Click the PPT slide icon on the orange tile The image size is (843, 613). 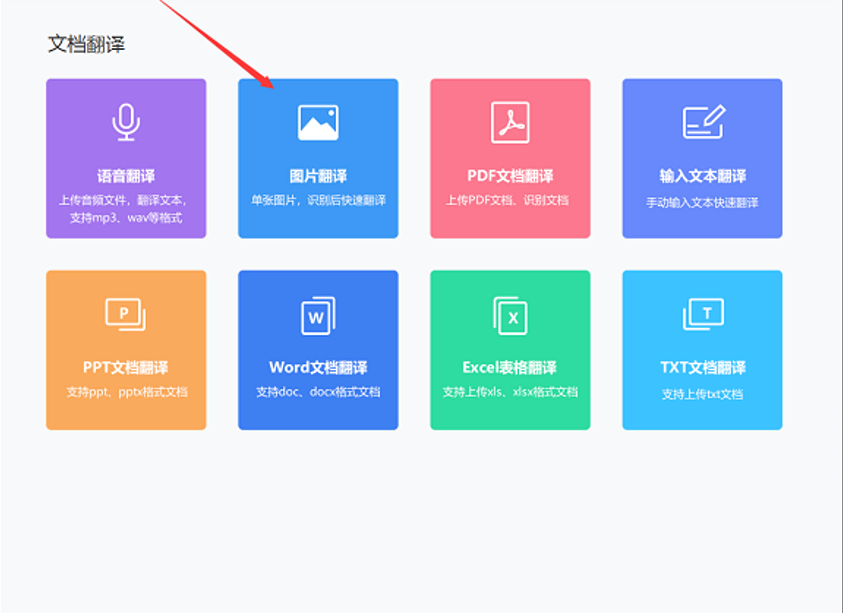[x=126, y=314]
